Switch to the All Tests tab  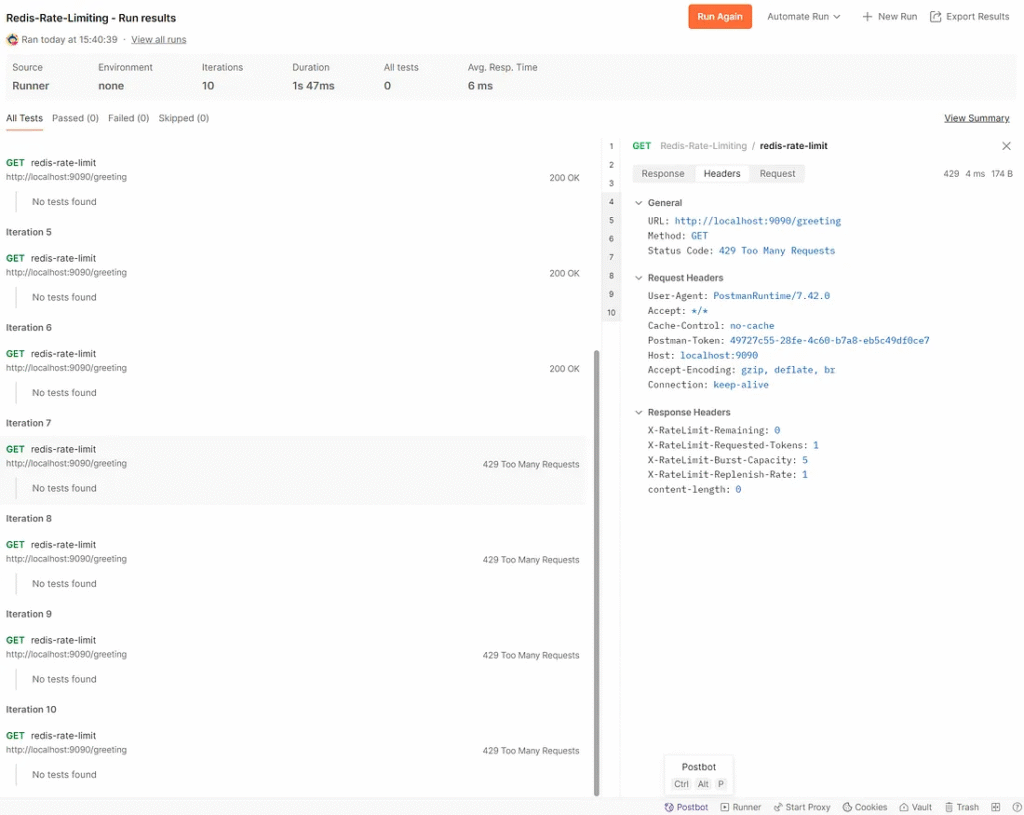click(x=24, y=118)
